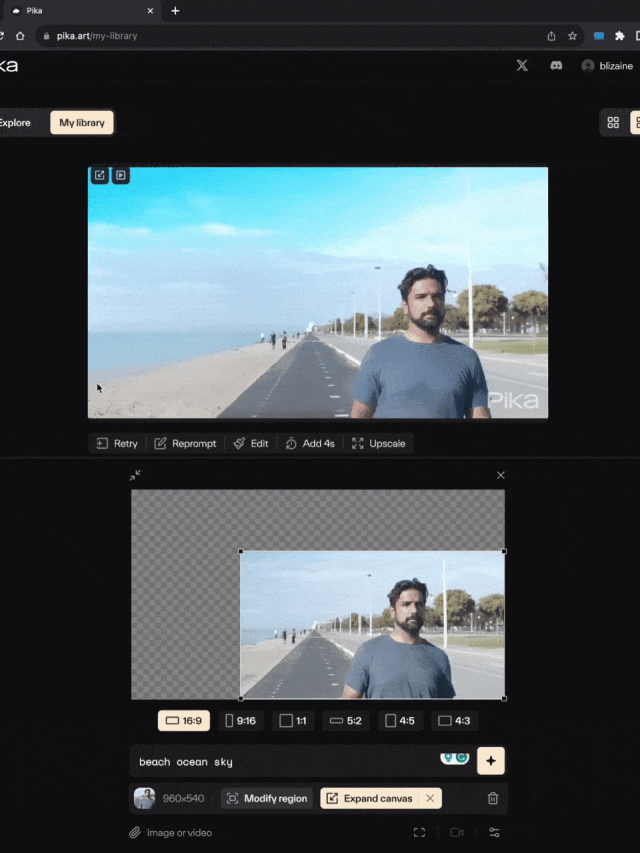
Task: Open the Discord icon link
Action: [x=556, y=65]
